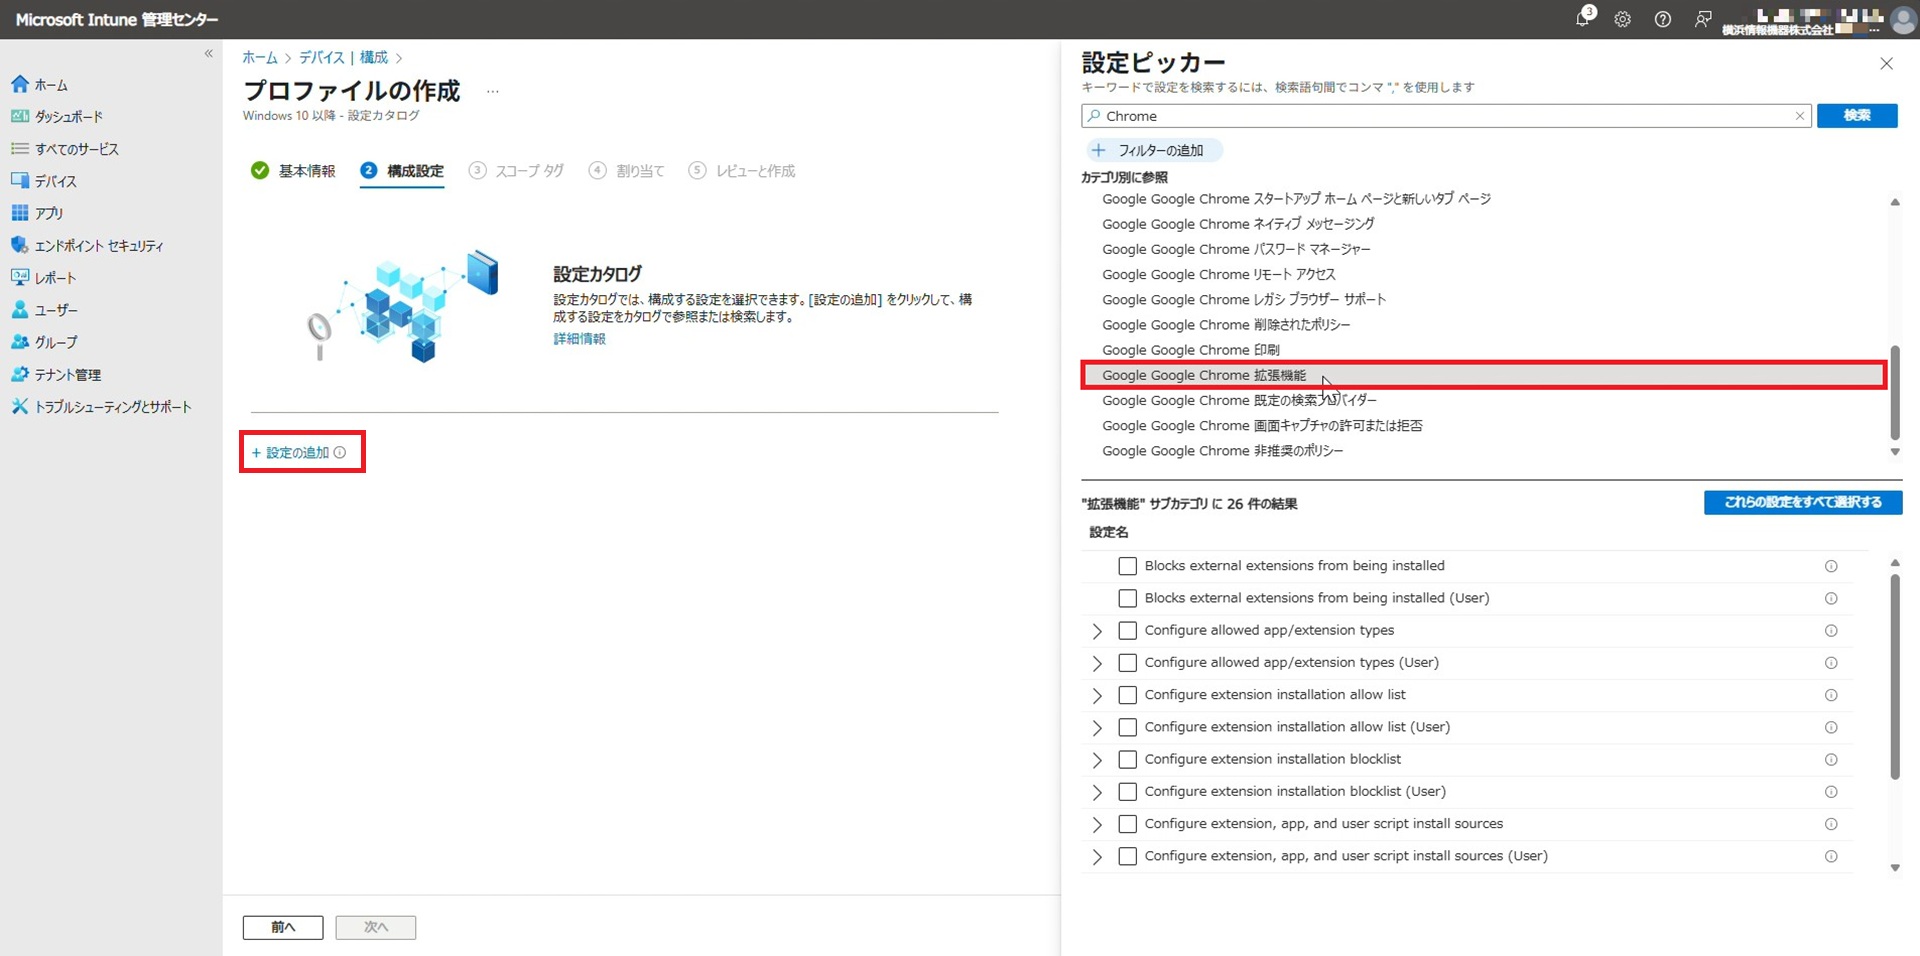1920x956 pixels.
Task: Check Blocks external extensions from being installed
Action: tap(1127, 566)
